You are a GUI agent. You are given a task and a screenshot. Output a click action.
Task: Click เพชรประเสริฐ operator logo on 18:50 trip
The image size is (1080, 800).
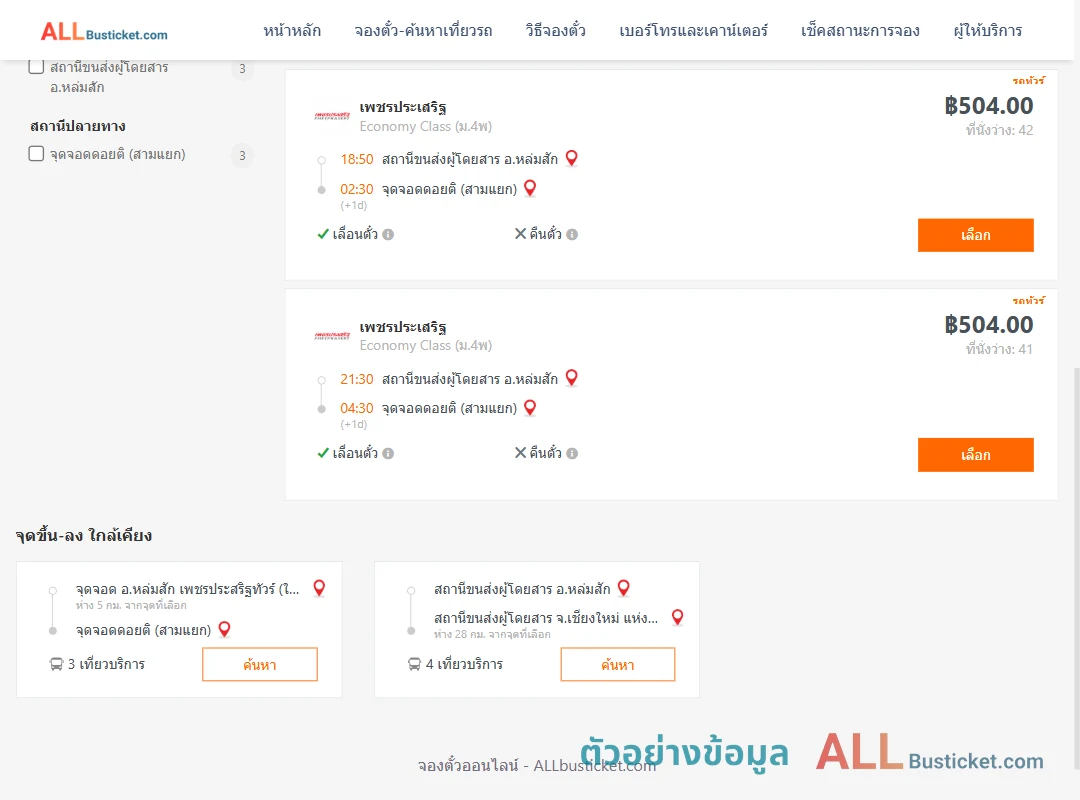[x=332, y=116]
